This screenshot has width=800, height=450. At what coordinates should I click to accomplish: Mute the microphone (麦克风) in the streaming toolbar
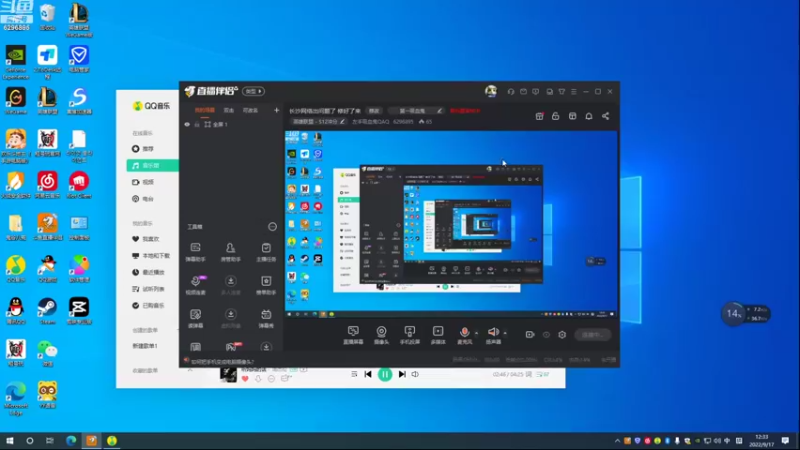[x=464, y=335]
